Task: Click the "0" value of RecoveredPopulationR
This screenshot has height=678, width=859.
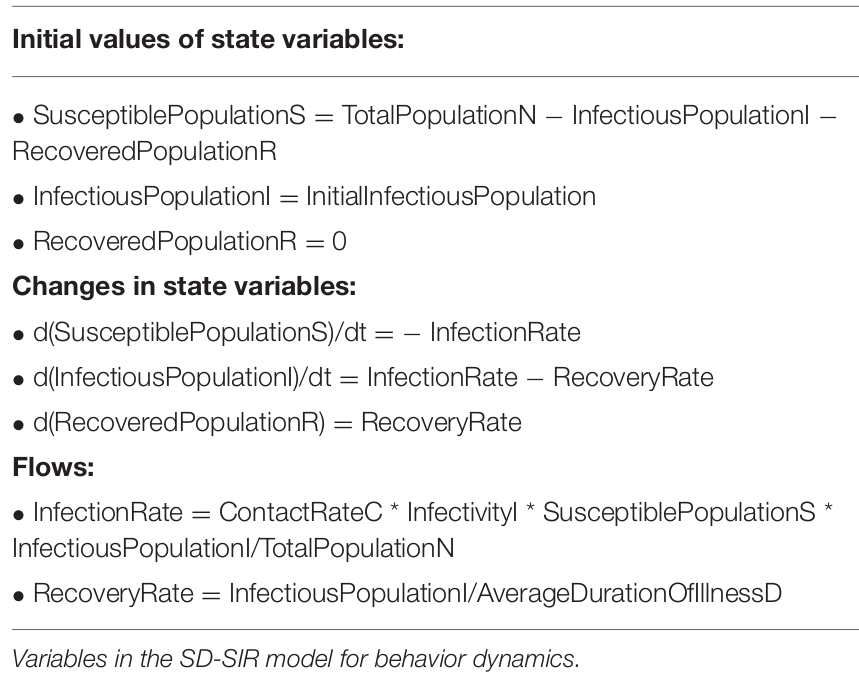Action: [339, 241]
